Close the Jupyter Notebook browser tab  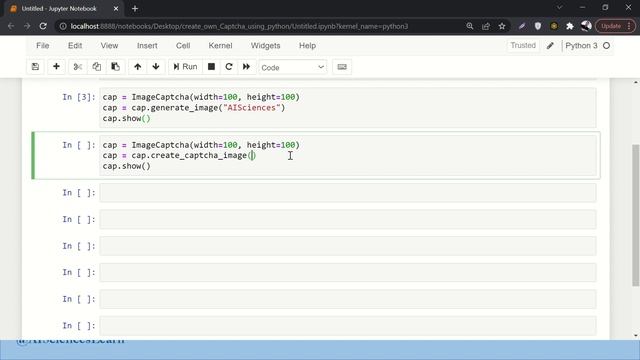pyautogui.click(x=116, y=9)
